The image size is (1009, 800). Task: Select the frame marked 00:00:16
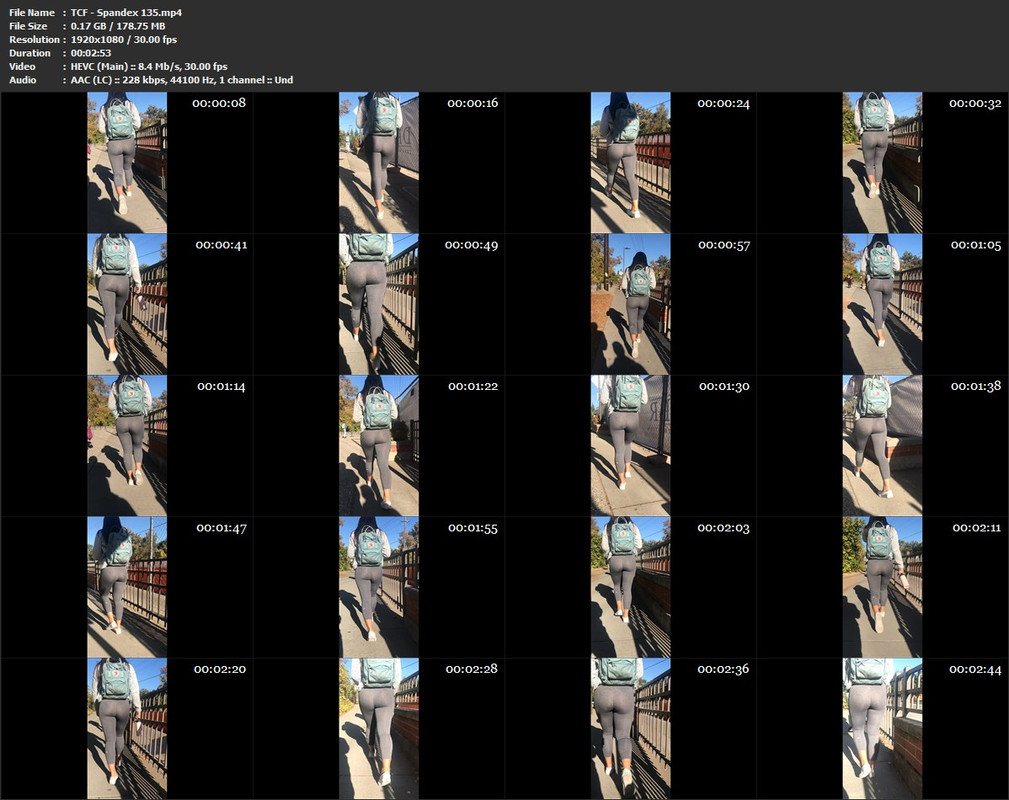pos(378,163)
